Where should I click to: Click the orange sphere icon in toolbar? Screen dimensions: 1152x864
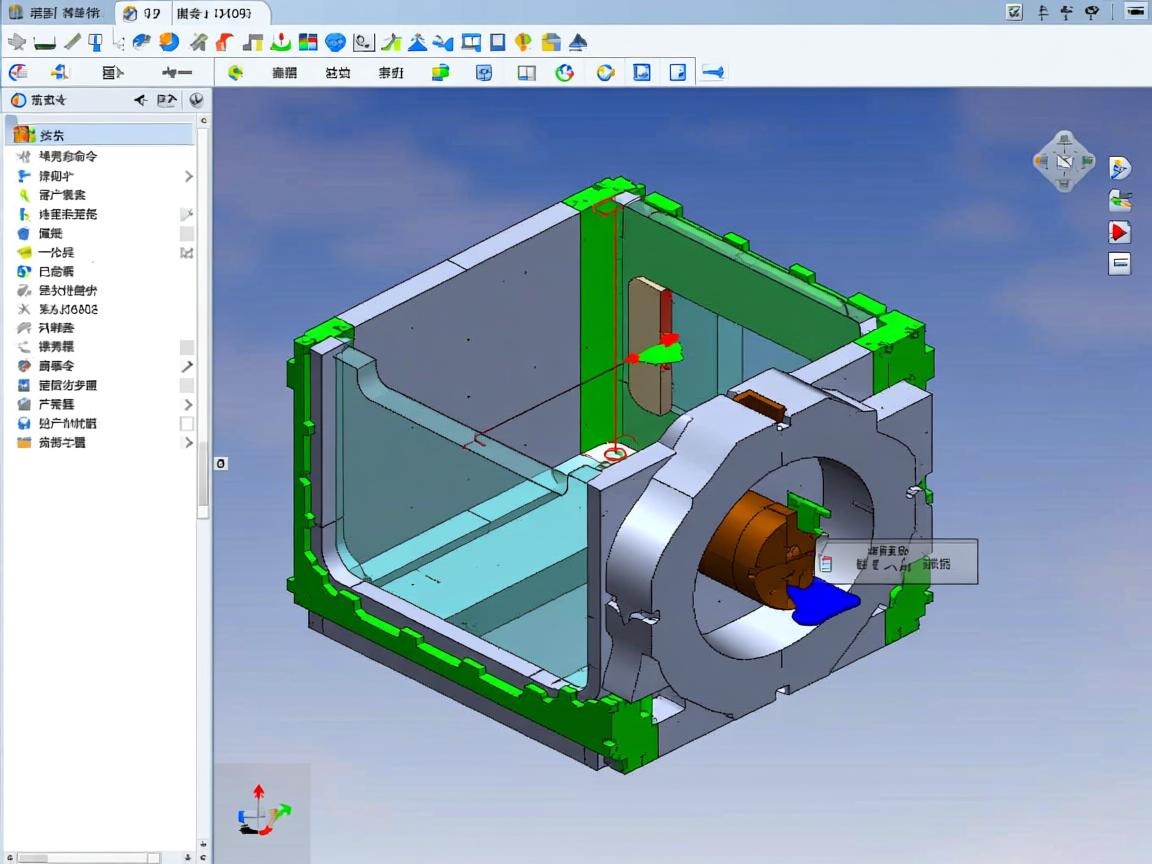coord(169,42)
